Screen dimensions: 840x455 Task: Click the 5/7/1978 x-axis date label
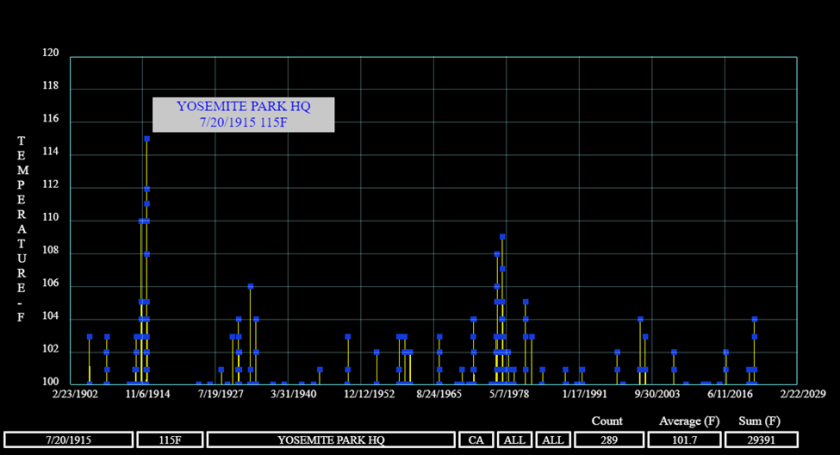[x=507, y=394]
